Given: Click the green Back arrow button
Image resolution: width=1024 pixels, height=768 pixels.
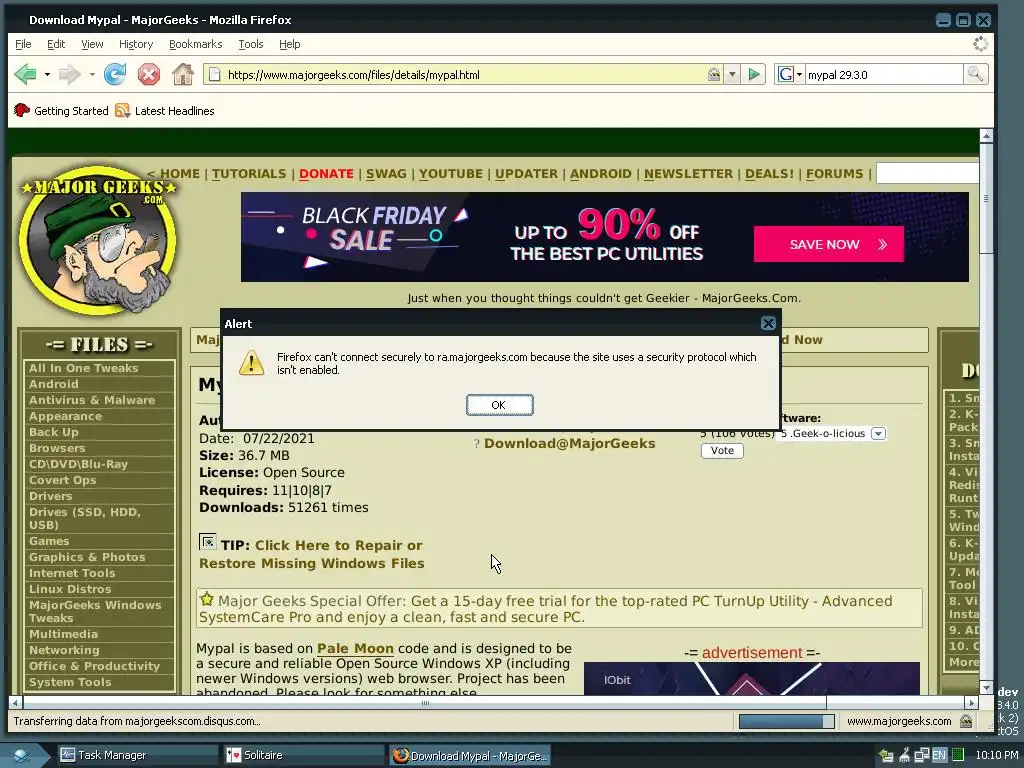Looking at the screenshot, I should tap(25, 74).
